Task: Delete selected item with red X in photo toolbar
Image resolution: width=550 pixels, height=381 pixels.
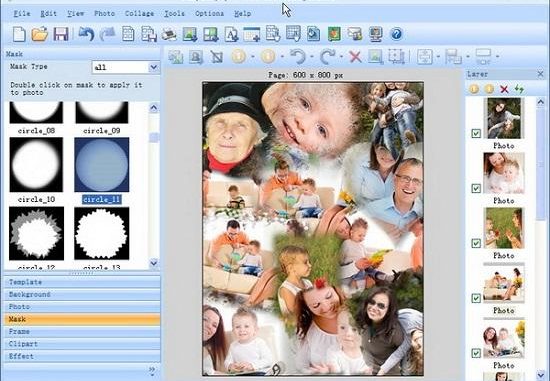Action: coord(355,56)
